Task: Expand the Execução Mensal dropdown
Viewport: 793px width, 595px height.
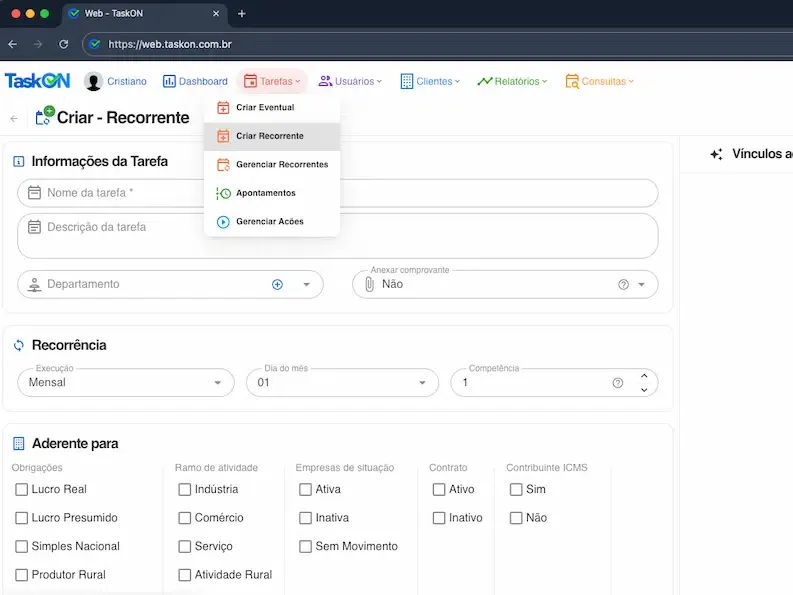Action: point(218,383)
